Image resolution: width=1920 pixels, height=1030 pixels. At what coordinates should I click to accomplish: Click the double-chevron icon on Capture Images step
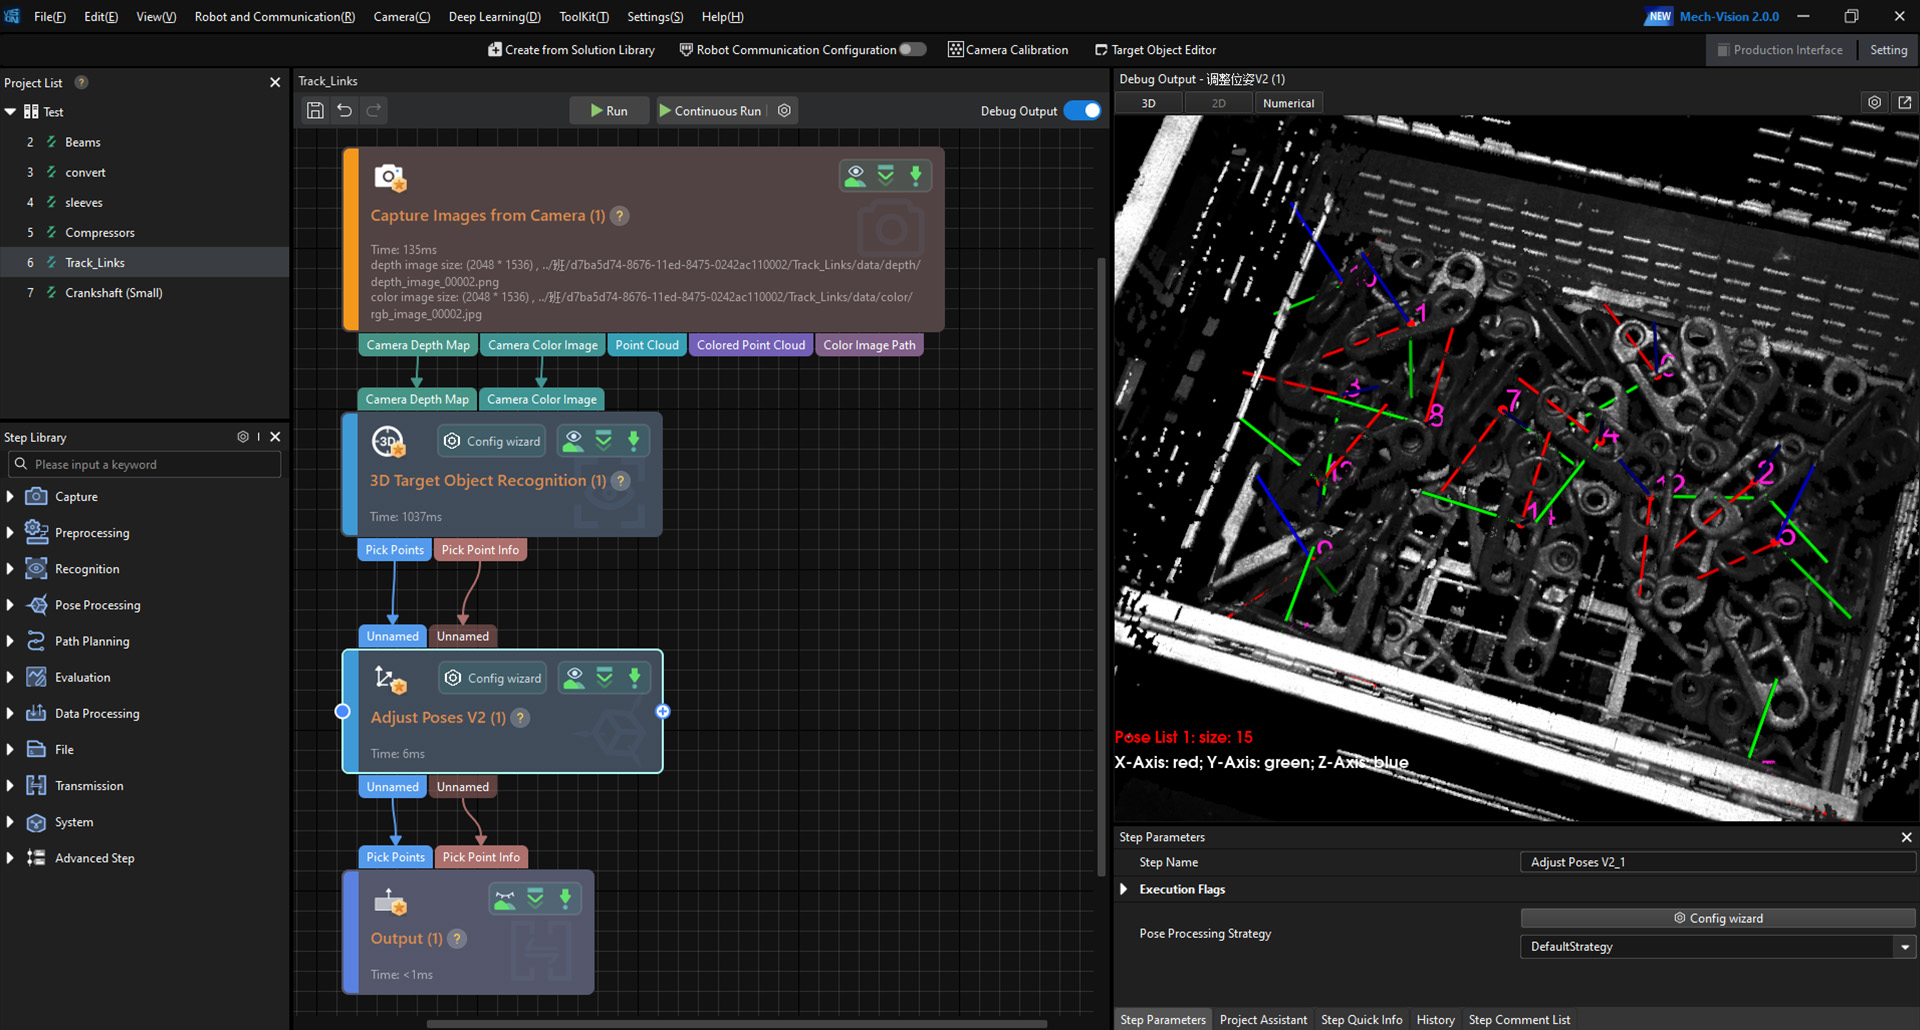coord(886,176)
